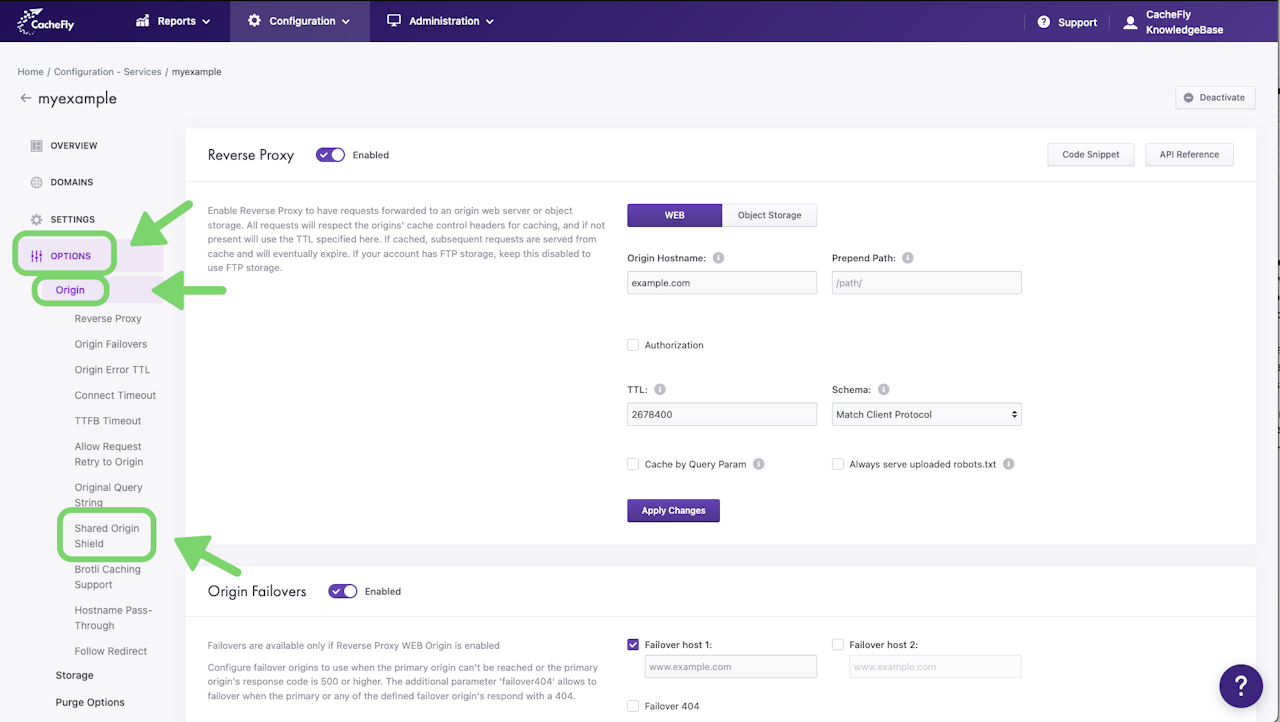Open the Reports menu
Screen dimensions: 1280x722
pyautogui.click(x=173, y=21)
